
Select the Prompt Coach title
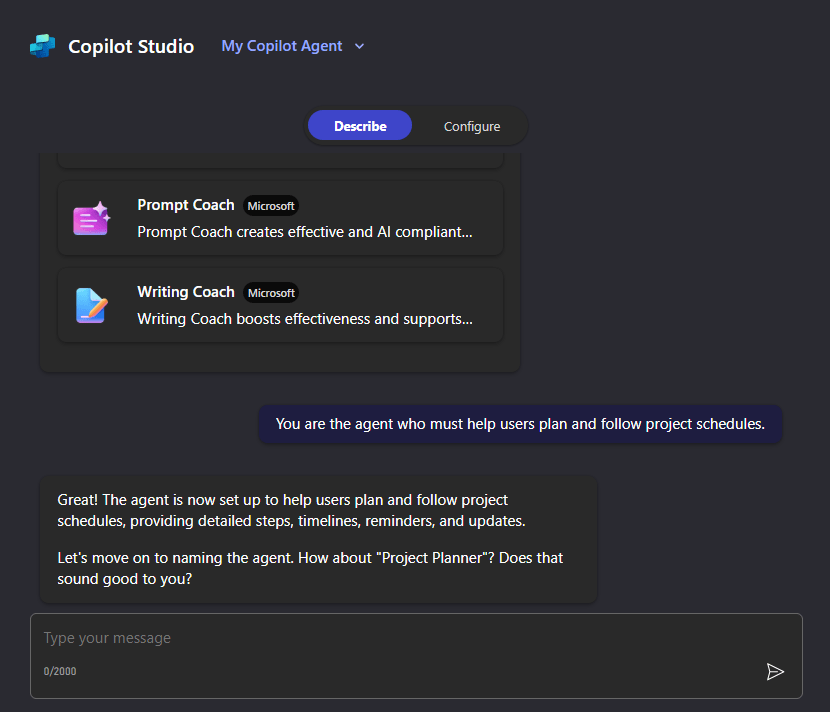[186, 205]
